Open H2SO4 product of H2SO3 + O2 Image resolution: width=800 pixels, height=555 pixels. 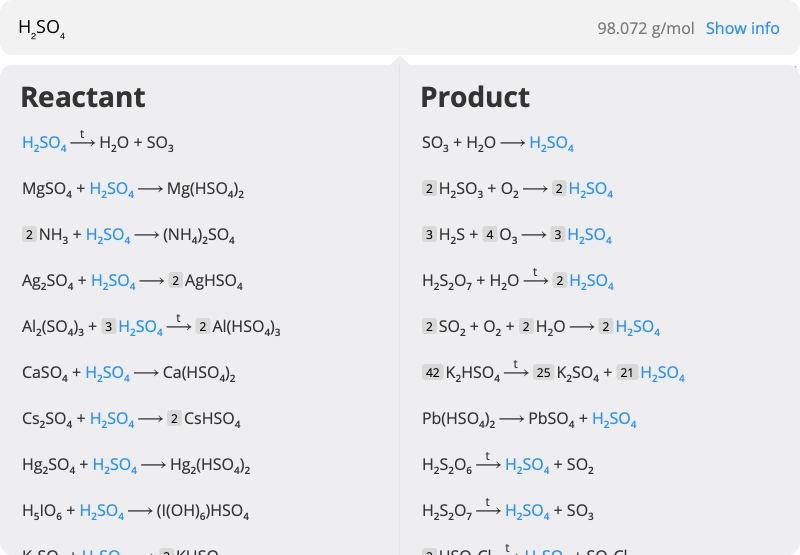coord(591,190)
